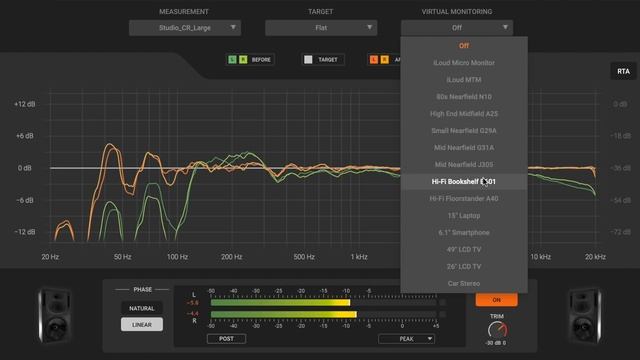
Task: Click the L channel level meter bar
Action: pyautogui.click(x=323, y=302)
